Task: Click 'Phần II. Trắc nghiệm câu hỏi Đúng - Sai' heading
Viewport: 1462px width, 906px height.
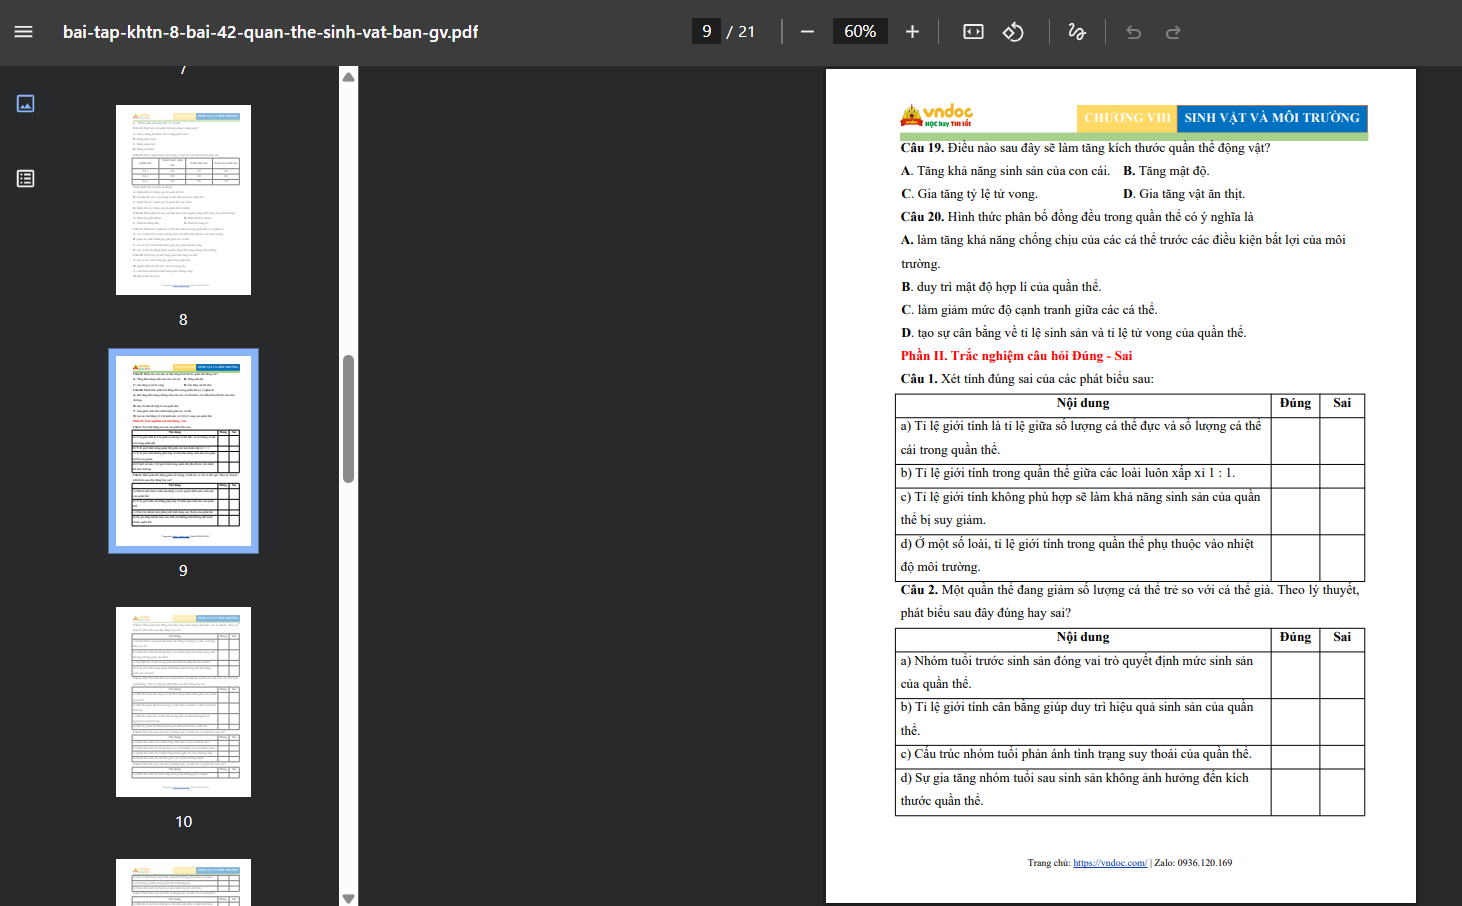Action: click(x=1016, y=356)
